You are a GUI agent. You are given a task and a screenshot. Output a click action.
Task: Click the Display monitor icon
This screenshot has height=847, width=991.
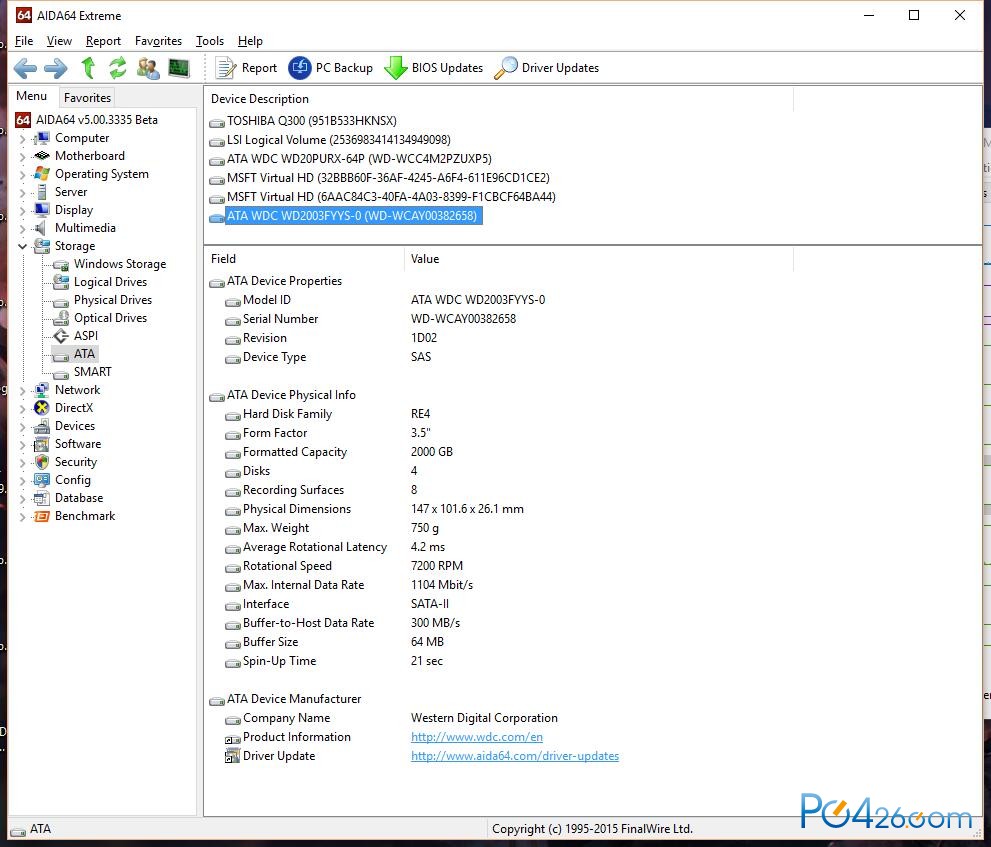click(42, 210)
